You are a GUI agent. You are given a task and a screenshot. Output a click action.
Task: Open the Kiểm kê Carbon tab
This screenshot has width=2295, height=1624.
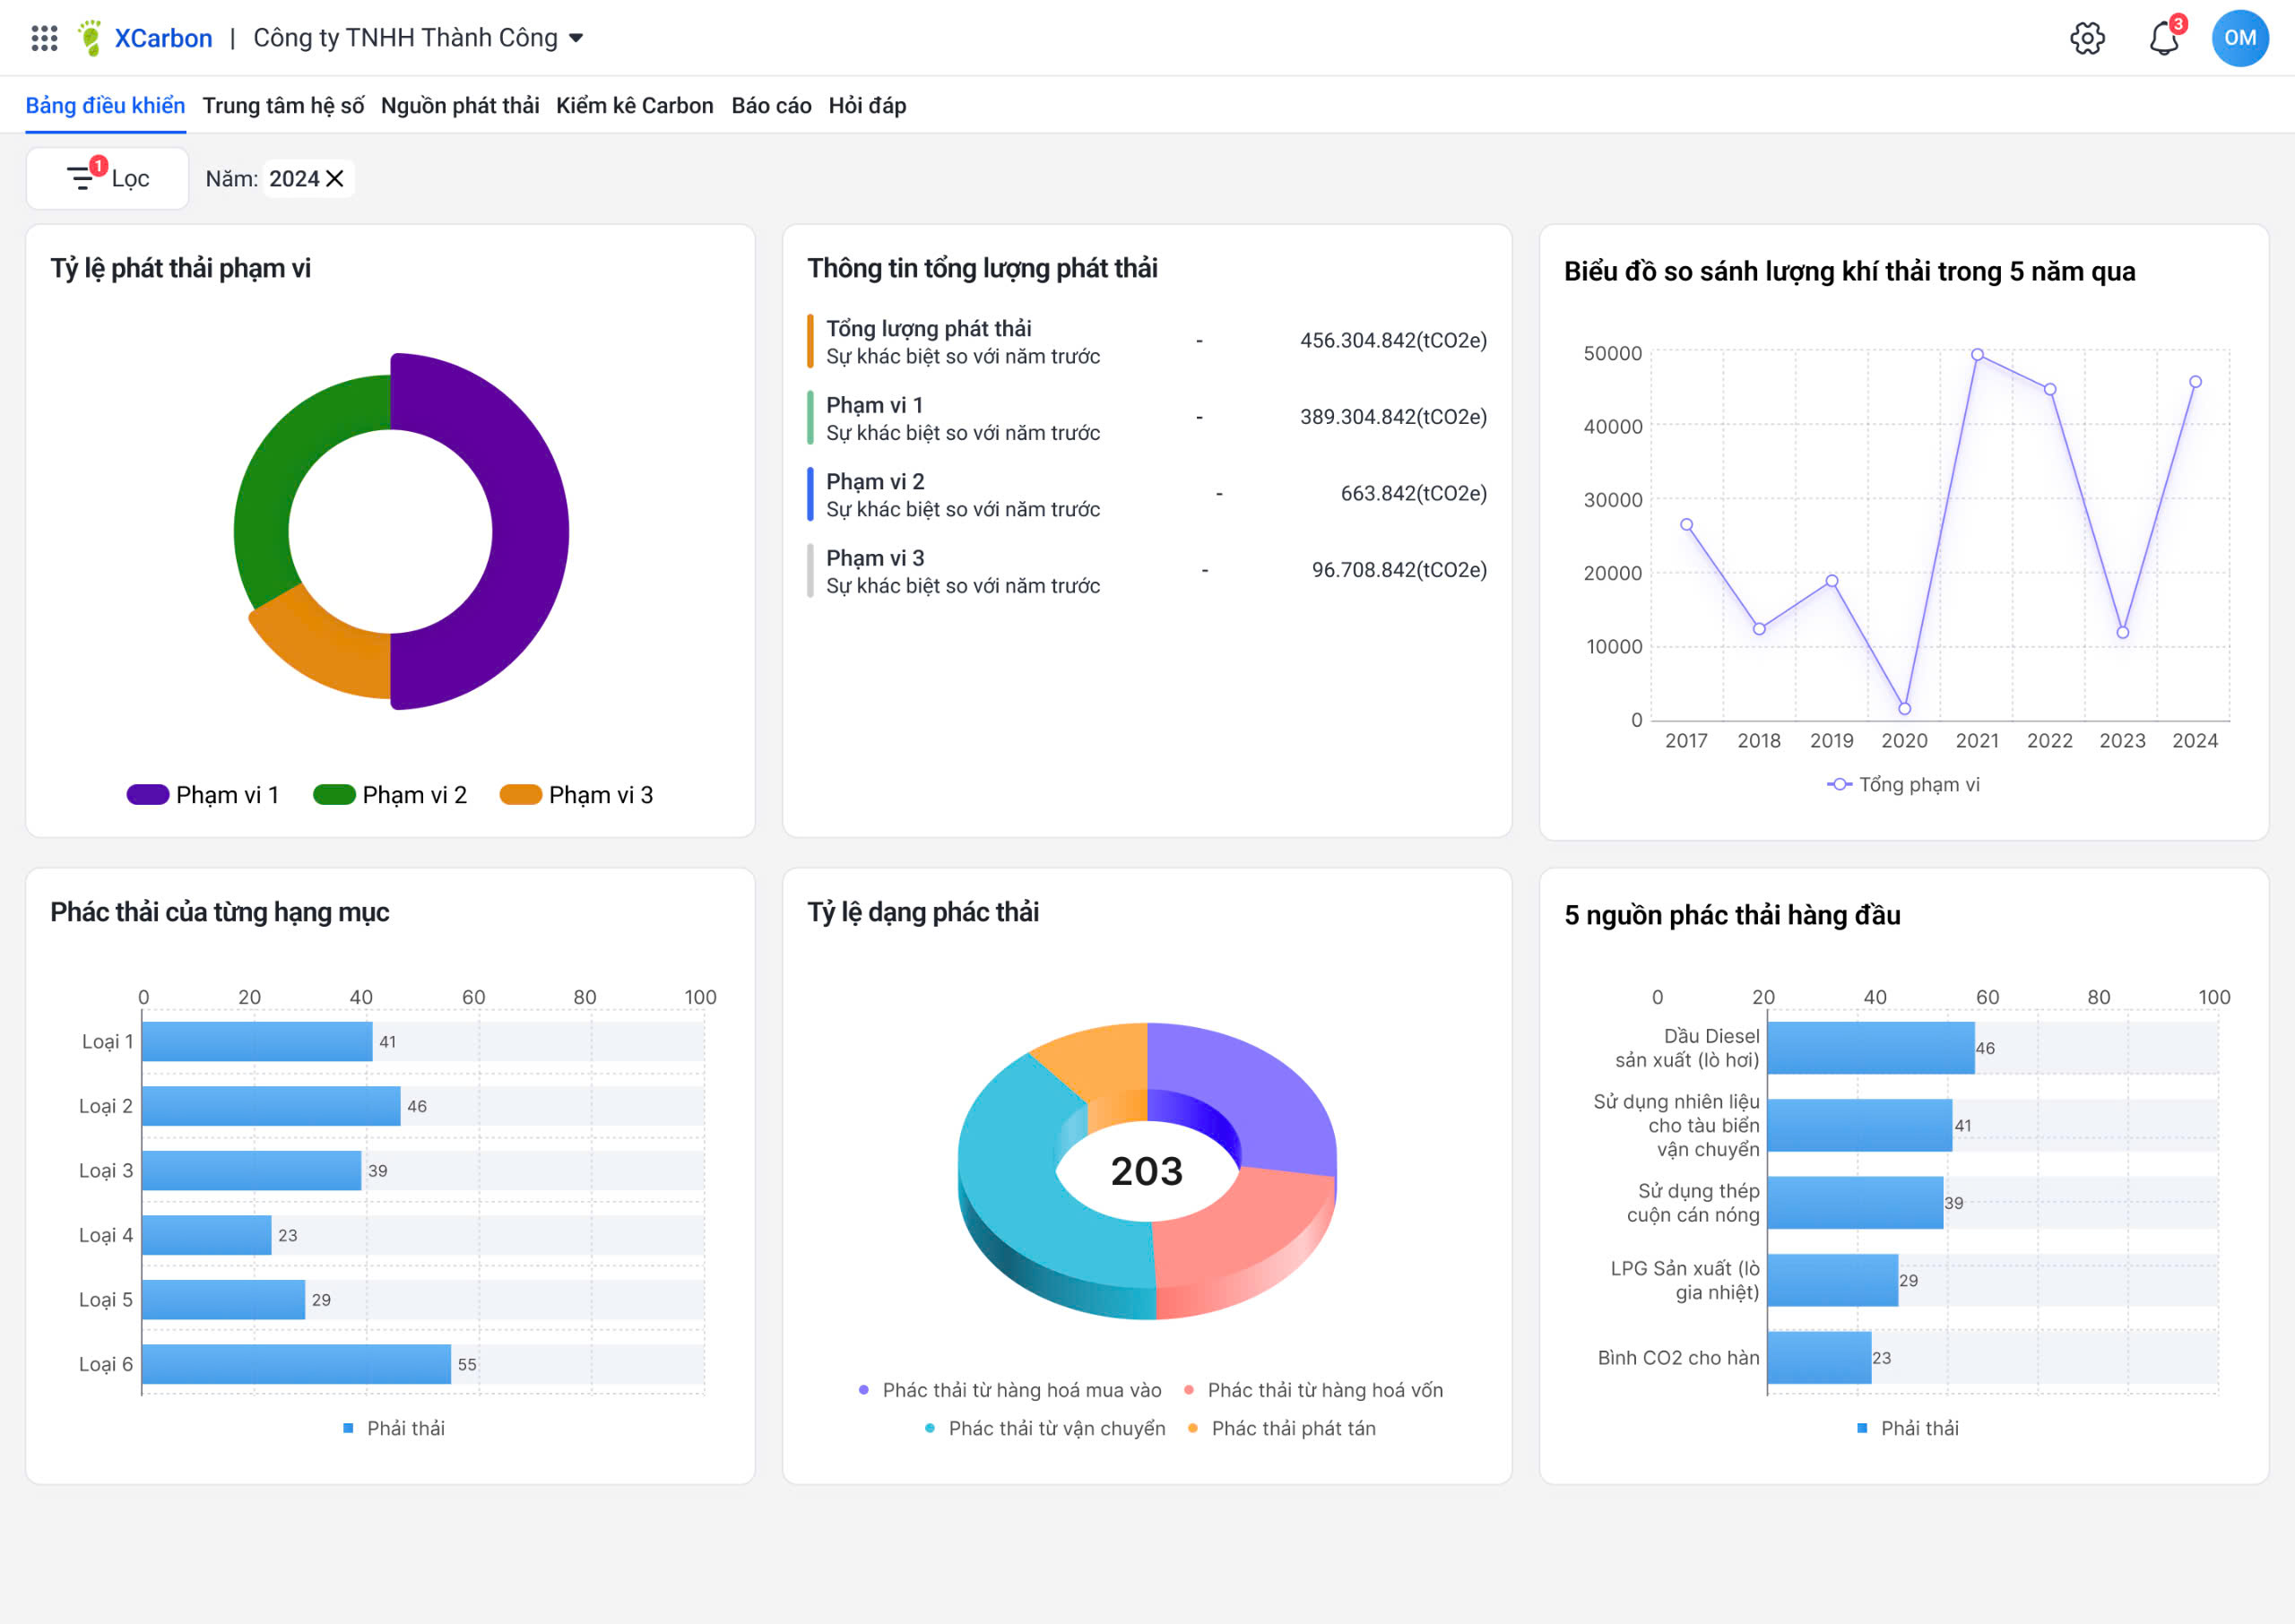634,106
